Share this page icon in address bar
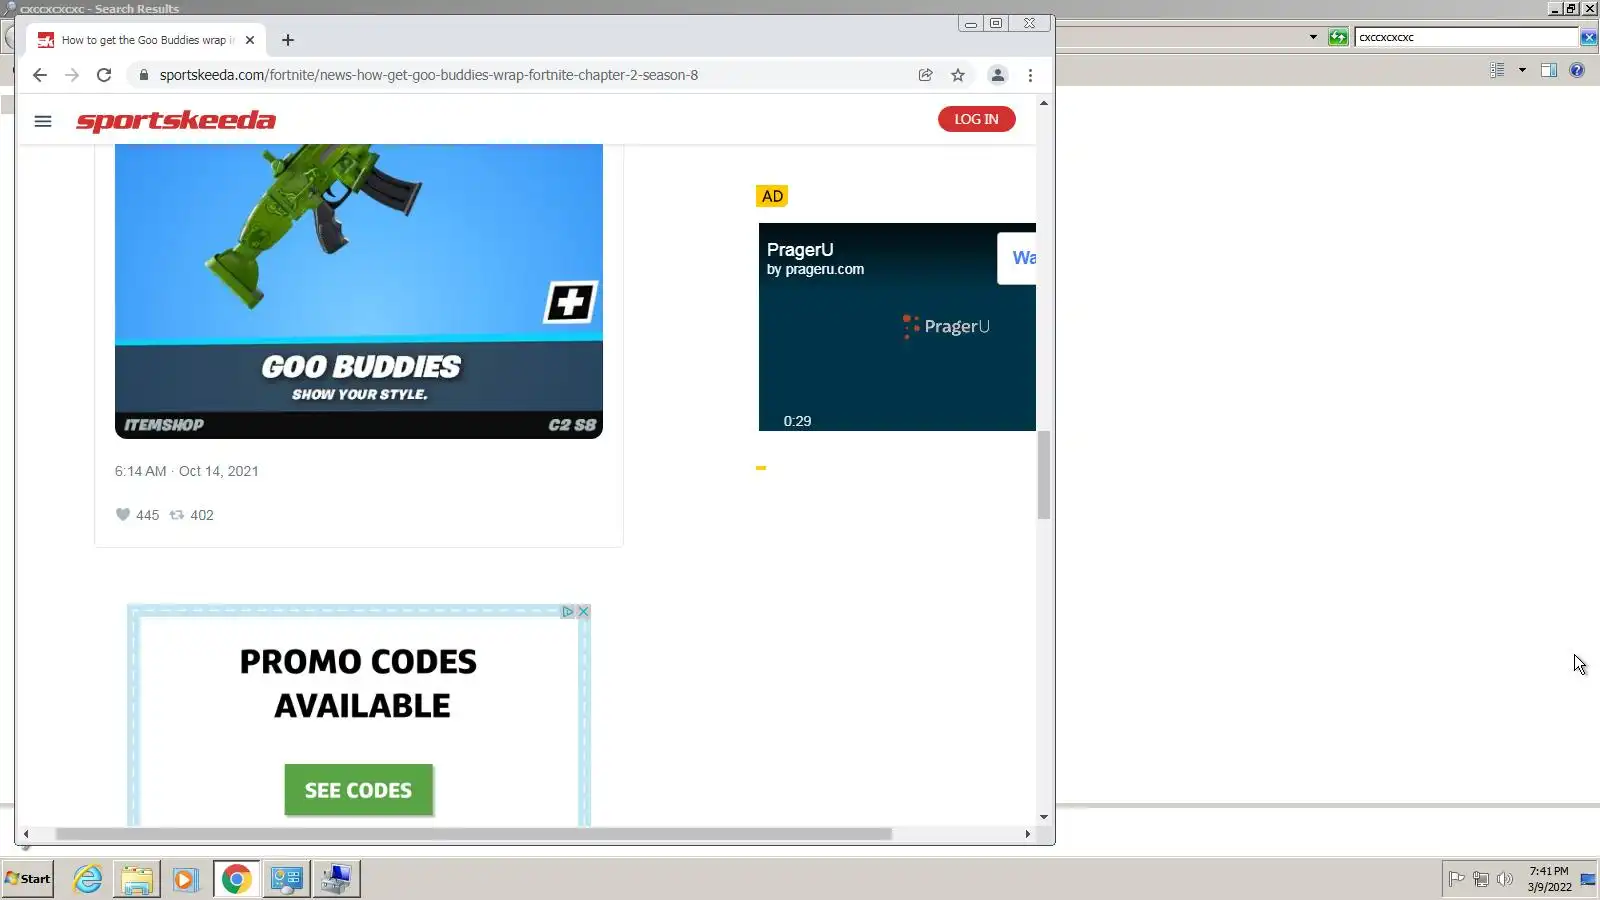 point(925,75)
